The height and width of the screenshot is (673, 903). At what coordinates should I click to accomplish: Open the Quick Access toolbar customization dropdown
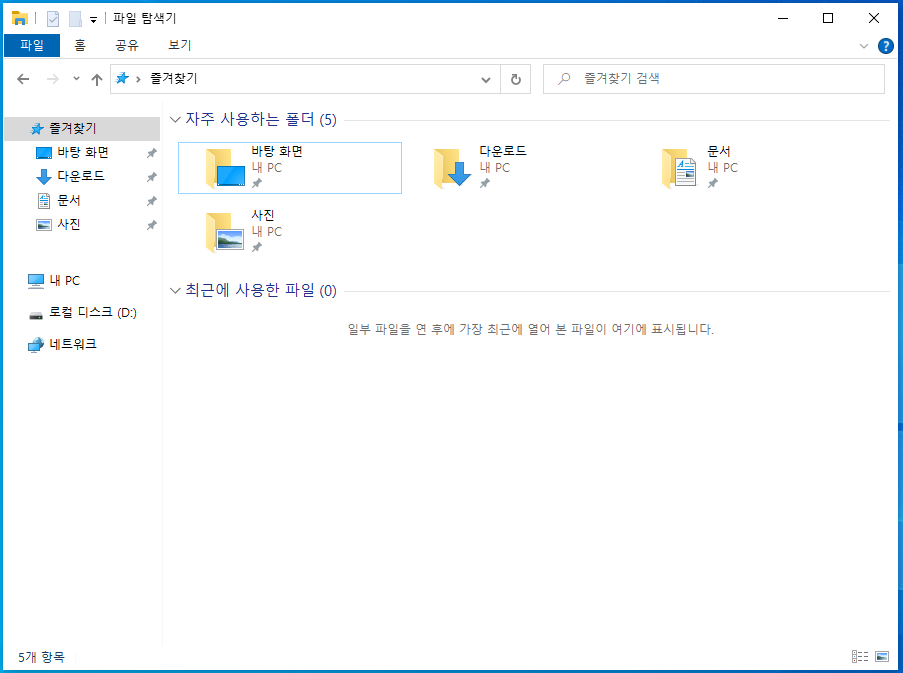tap(93, 18)
